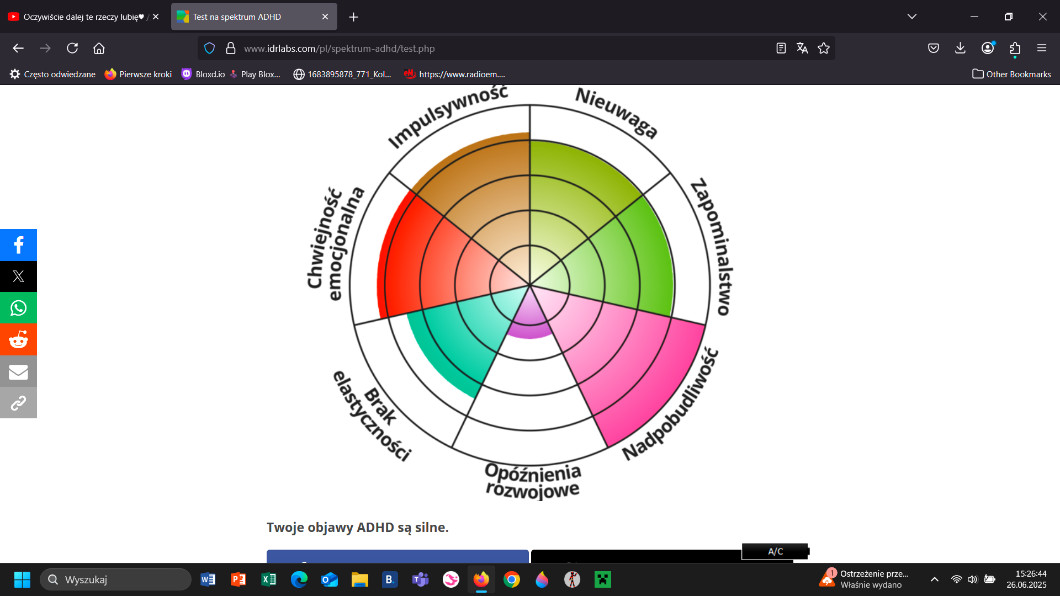Share the result on Facebook

point(18,245)
